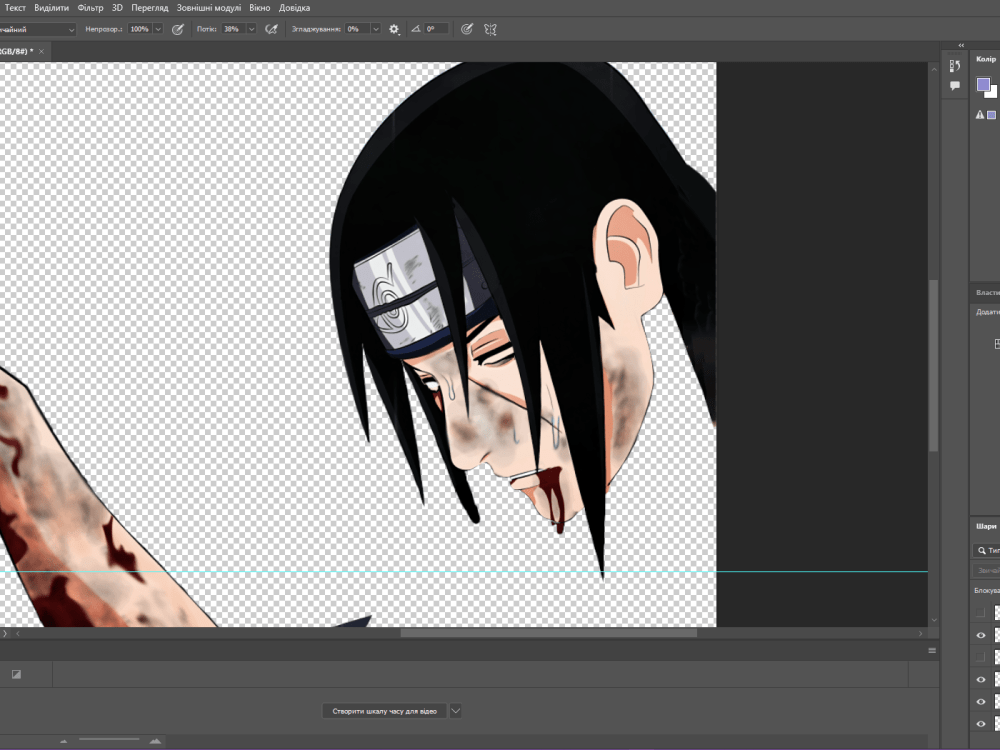1000x750 pixels.
Task: Click horizontal scrollbar right arrow
Action: tap(920, 633)
